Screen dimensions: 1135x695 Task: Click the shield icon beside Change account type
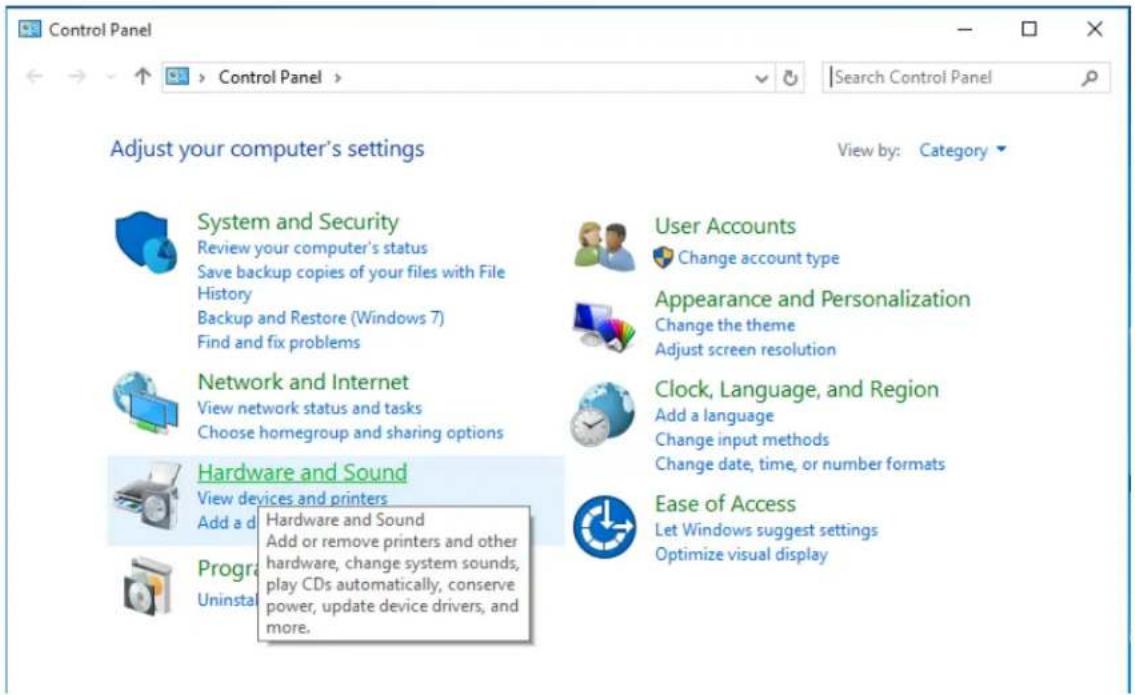[x=663, y=258]
